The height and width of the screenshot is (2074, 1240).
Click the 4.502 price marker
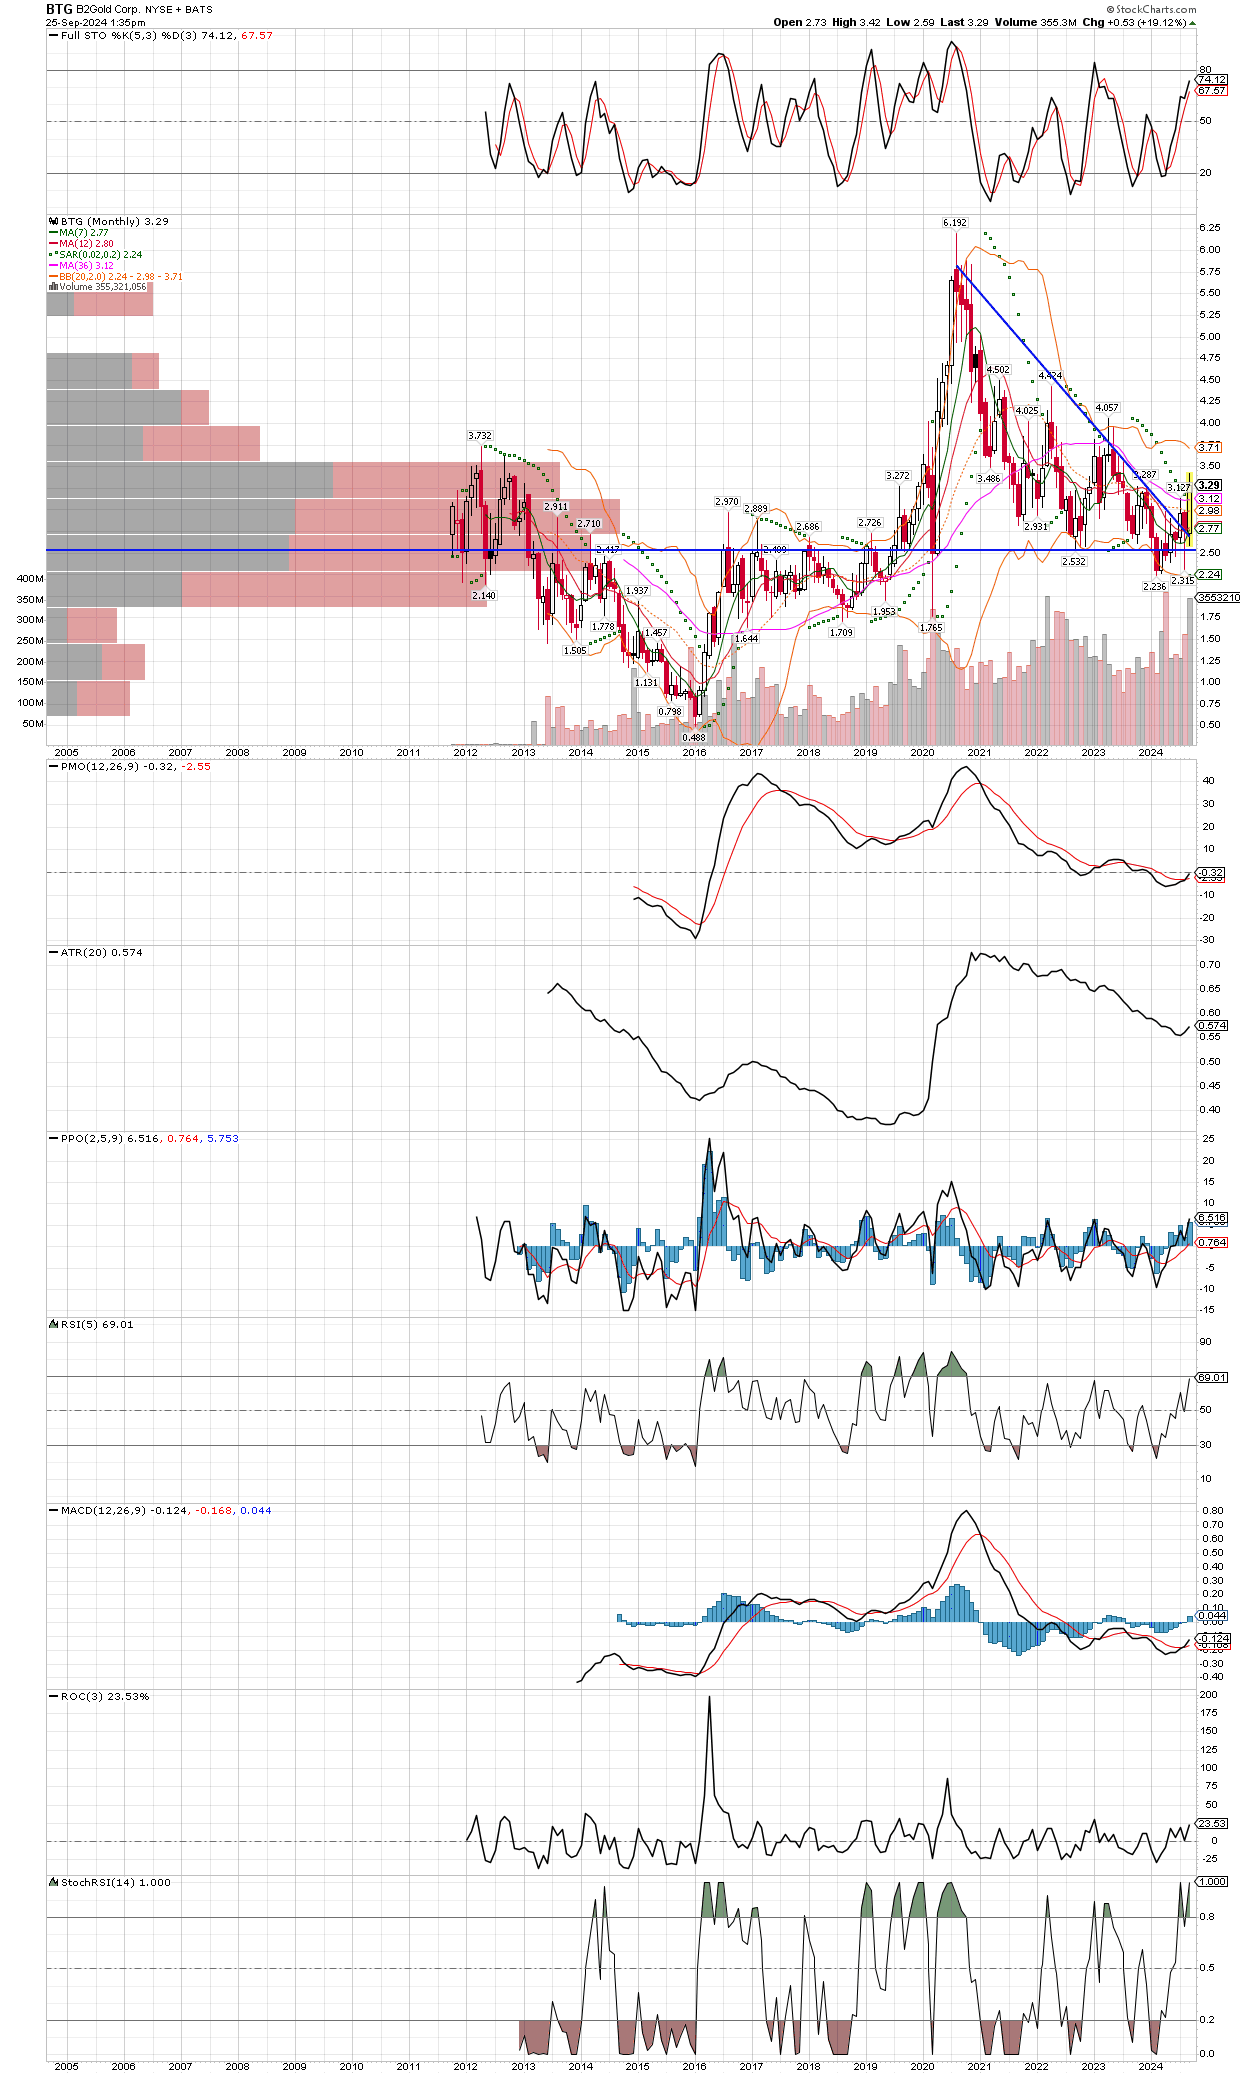[x=998, y=370]
